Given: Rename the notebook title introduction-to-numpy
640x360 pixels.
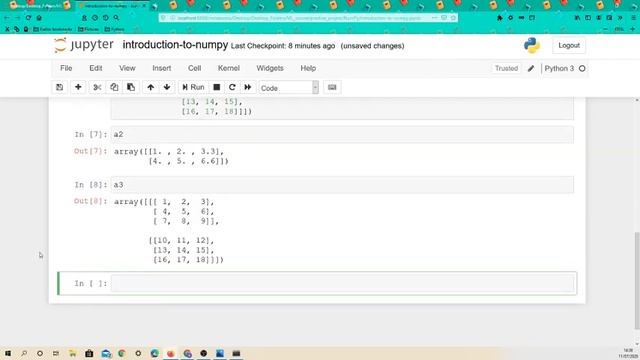Looking at the screenshot, I should click(175, 45).
